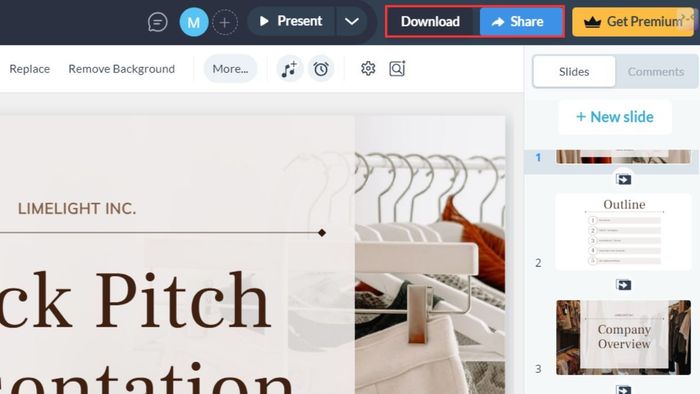
Task: Open the timing alarm clock icon
Action: [321, 69]
